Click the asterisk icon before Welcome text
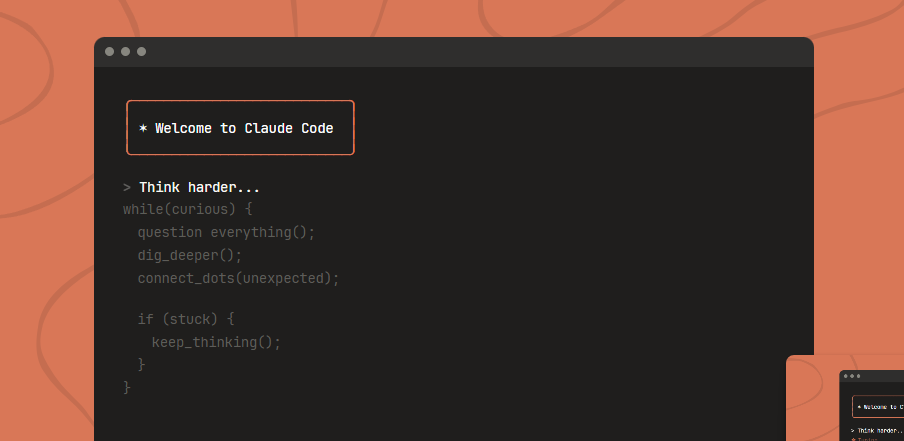Image resolution: width=904 pixels, height=441 pixels. tap(143, 129)
